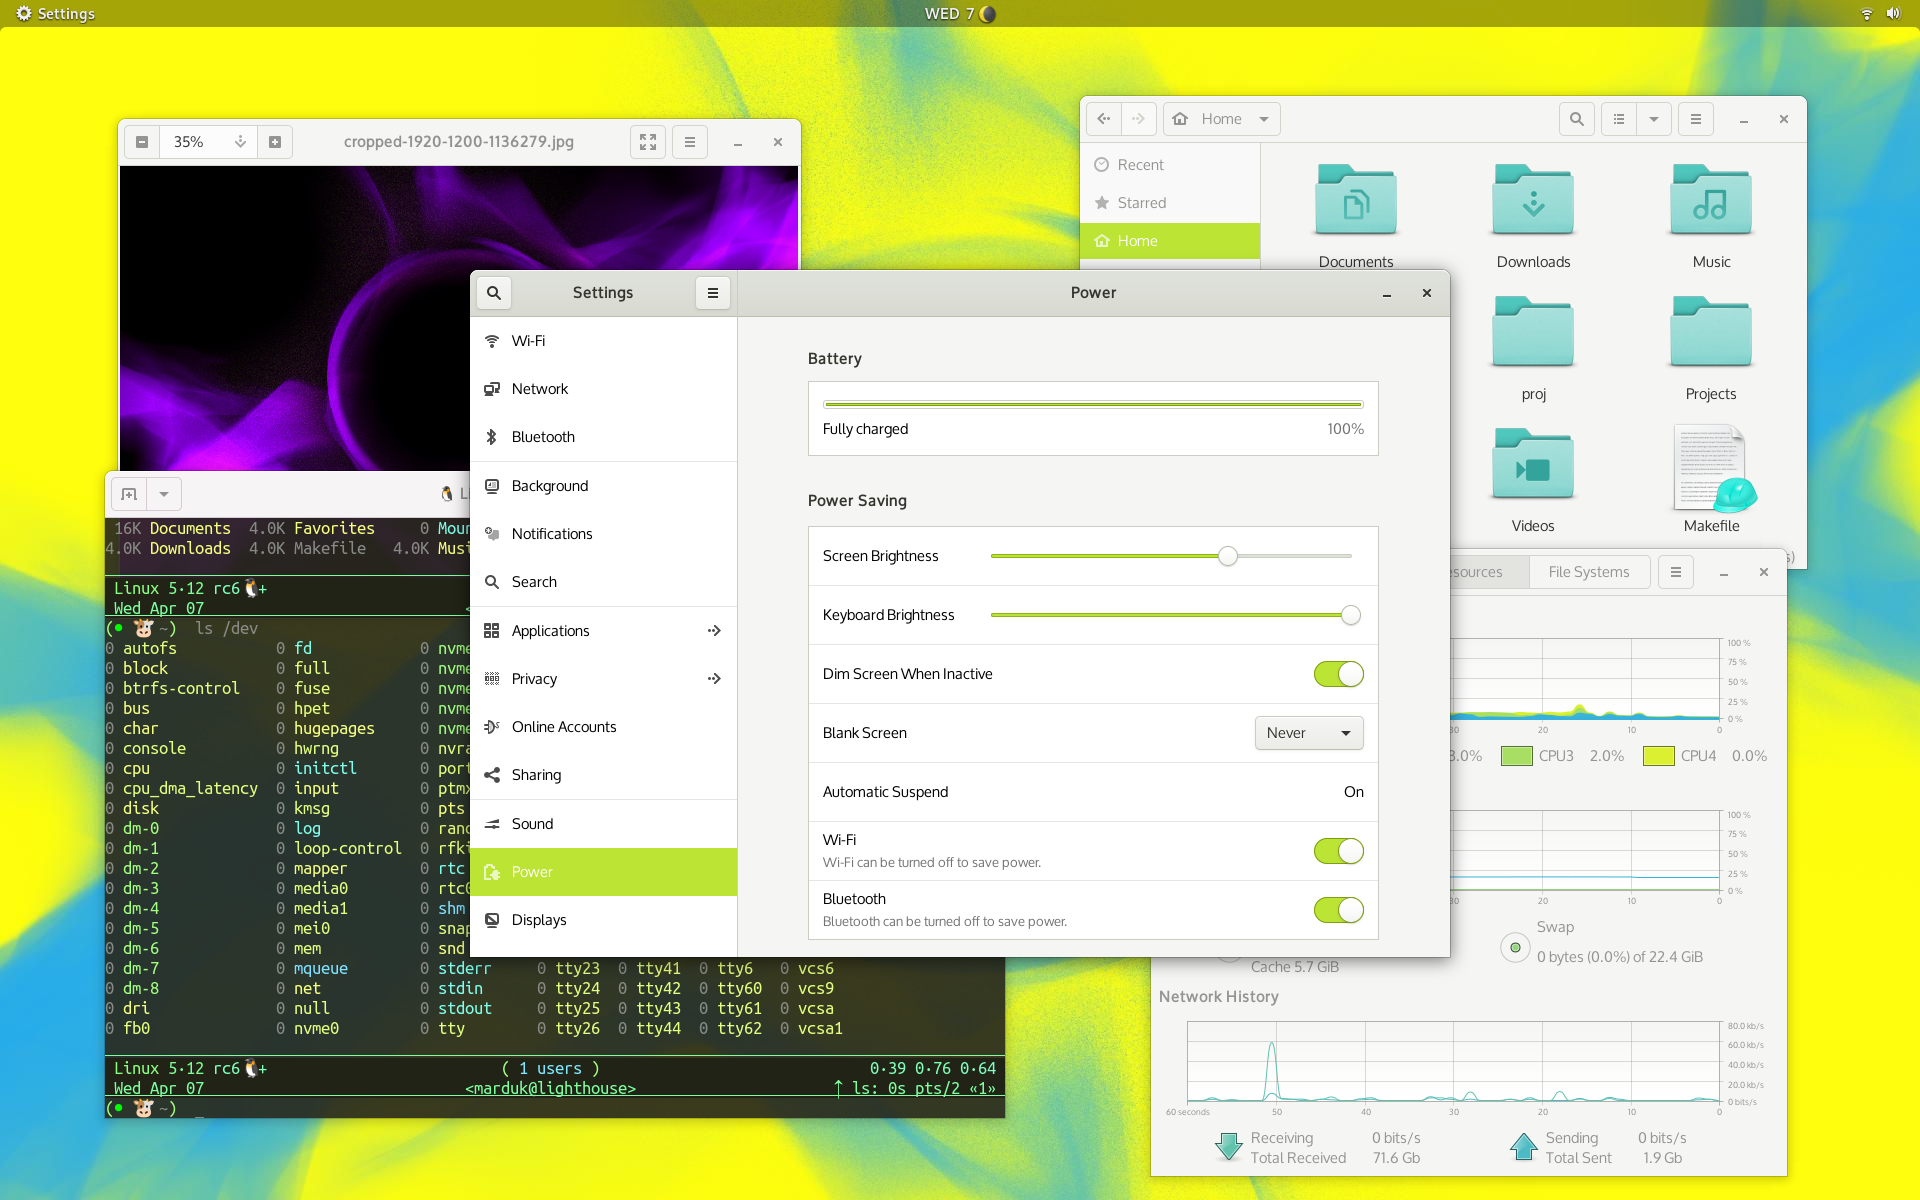The image size is (1920, 1200).
Task: Click the Settings search magnifier icon
Action: point(494,293)
